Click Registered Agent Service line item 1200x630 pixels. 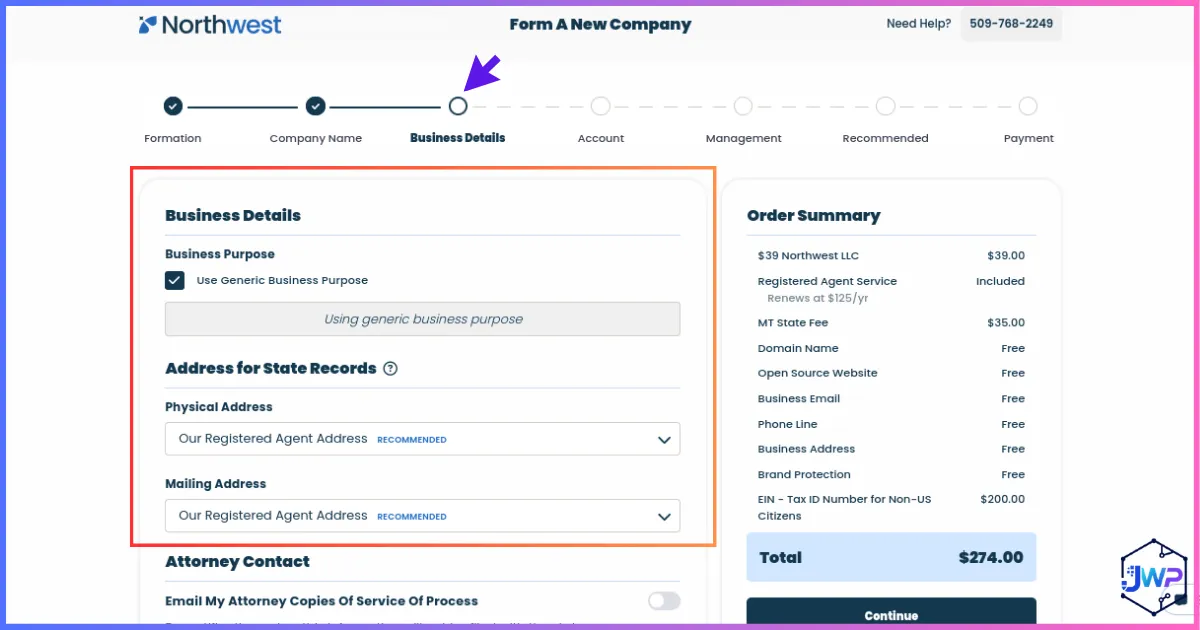coord(891,281)
